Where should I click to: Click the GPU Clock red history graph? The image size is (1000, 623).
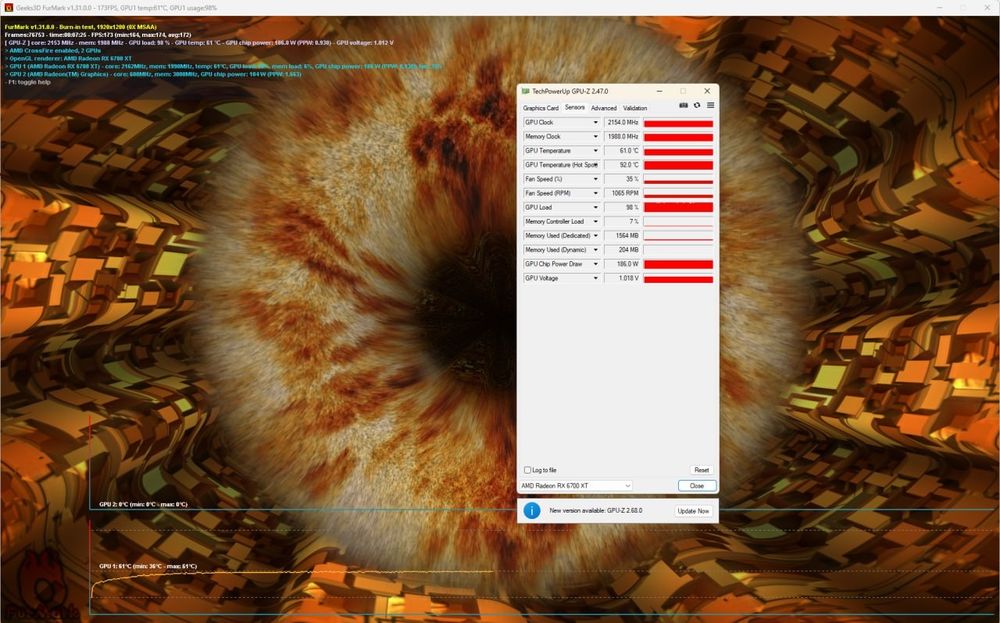[678, 122]
